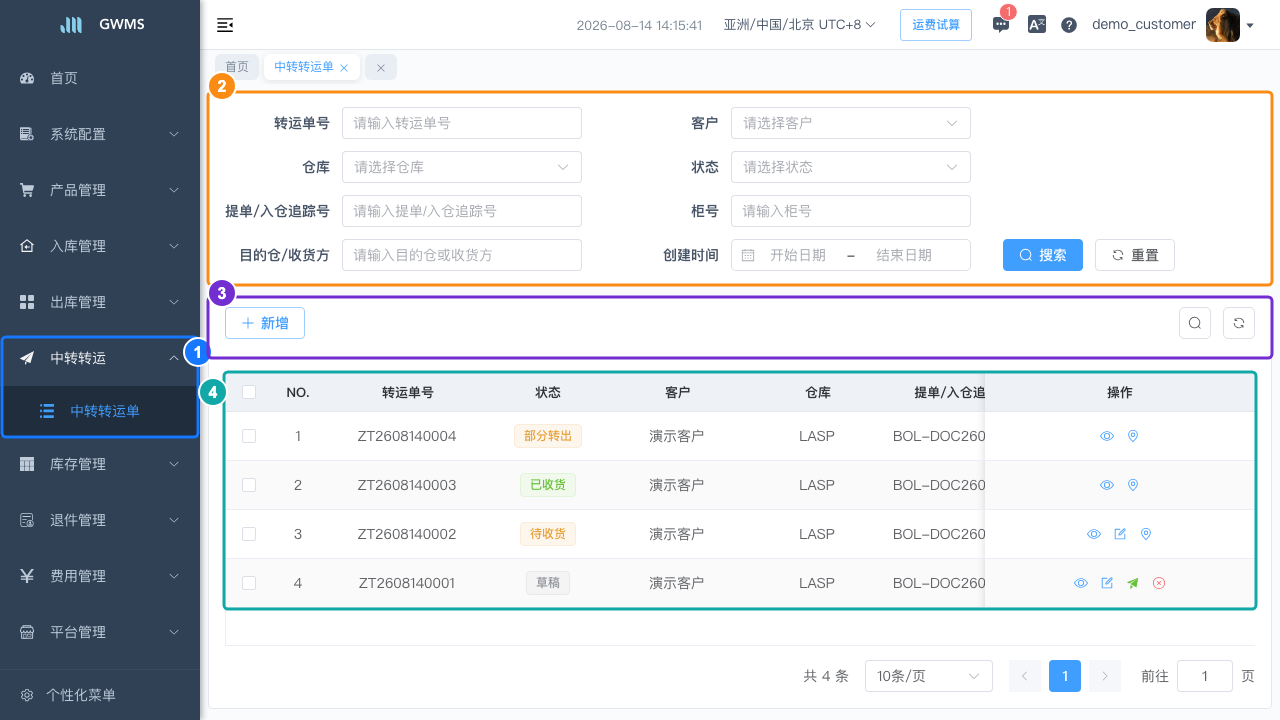The height and width of the screenshot is (720, 1280).
Task: Edit draft order ZT2608140001
Action: pos(1107,583)
